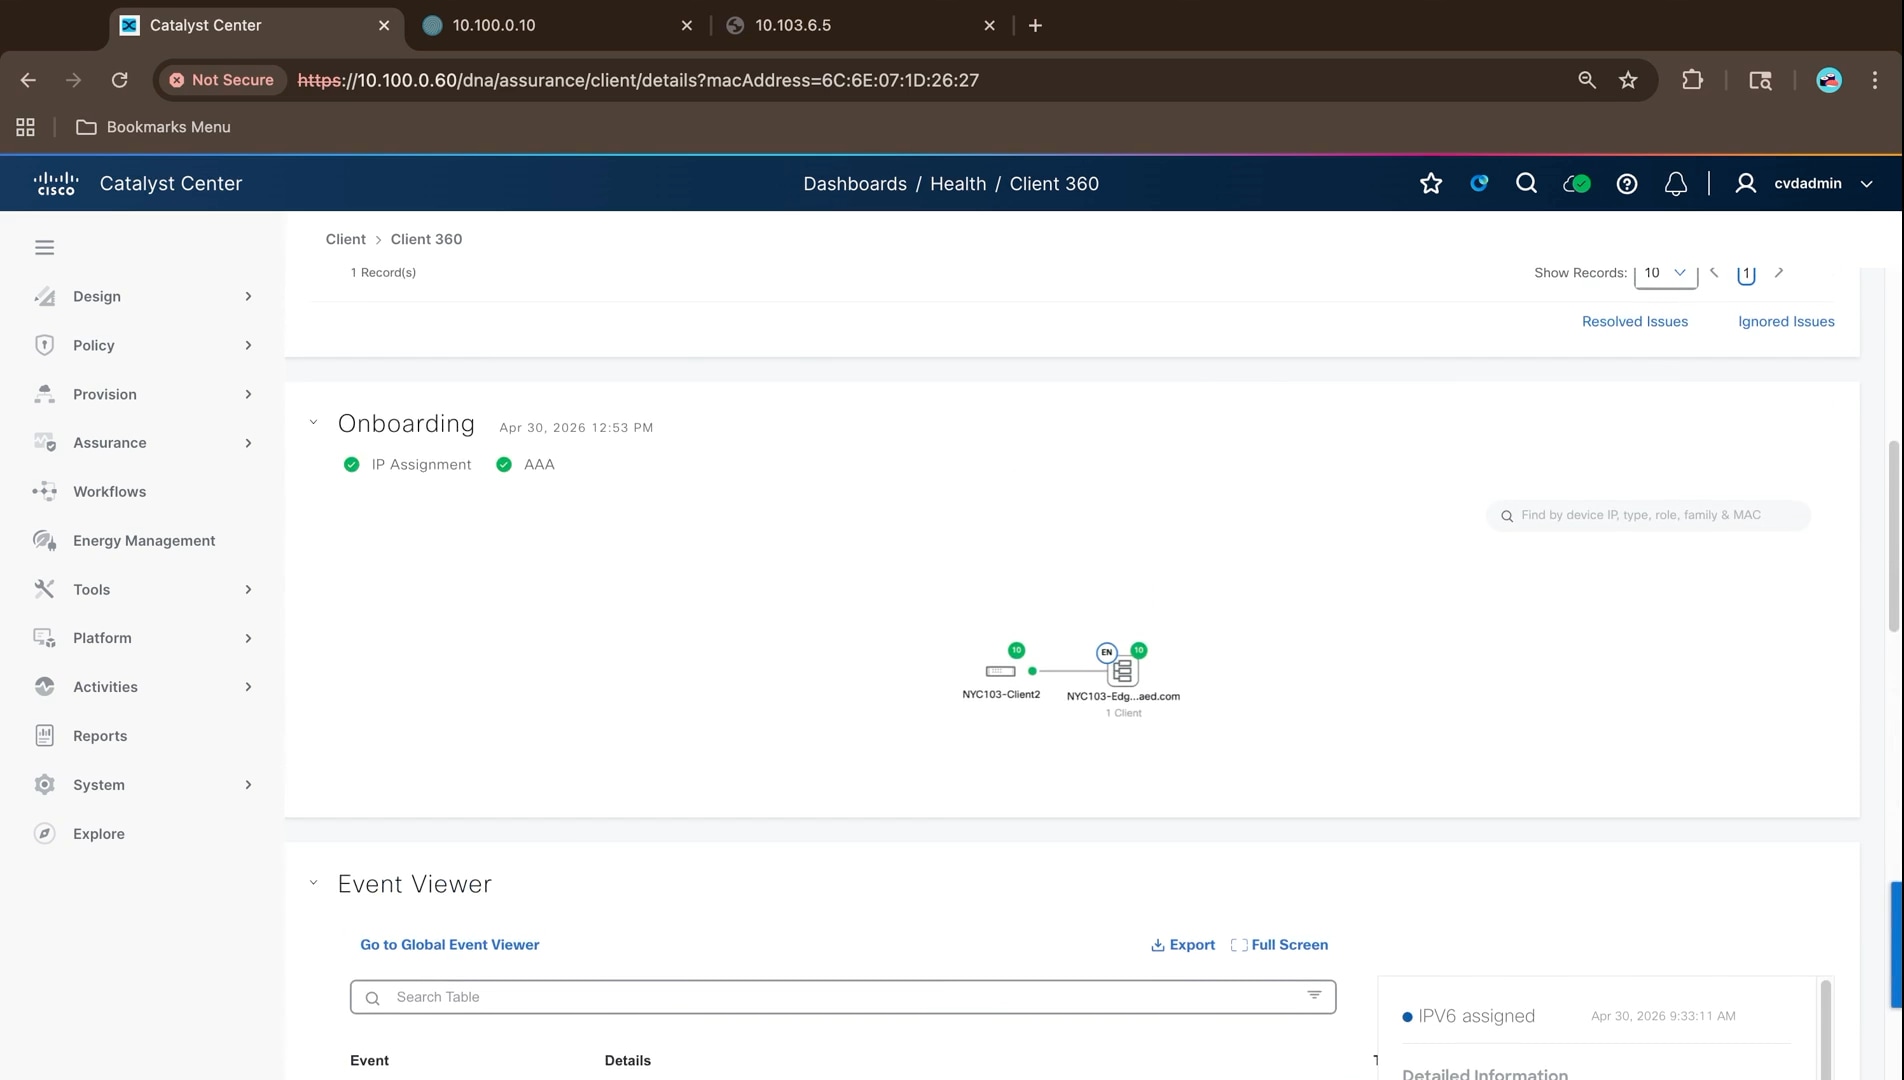Open a new browser tab
Image resolution: width=1904 pixels, height=1080 pixels.
[x=1035, y=25]
